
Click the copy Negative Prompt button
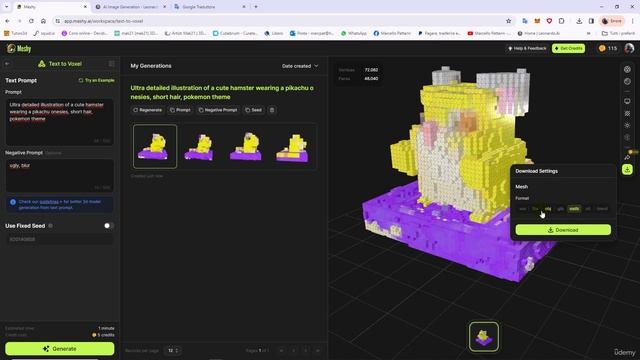point(218,110)
